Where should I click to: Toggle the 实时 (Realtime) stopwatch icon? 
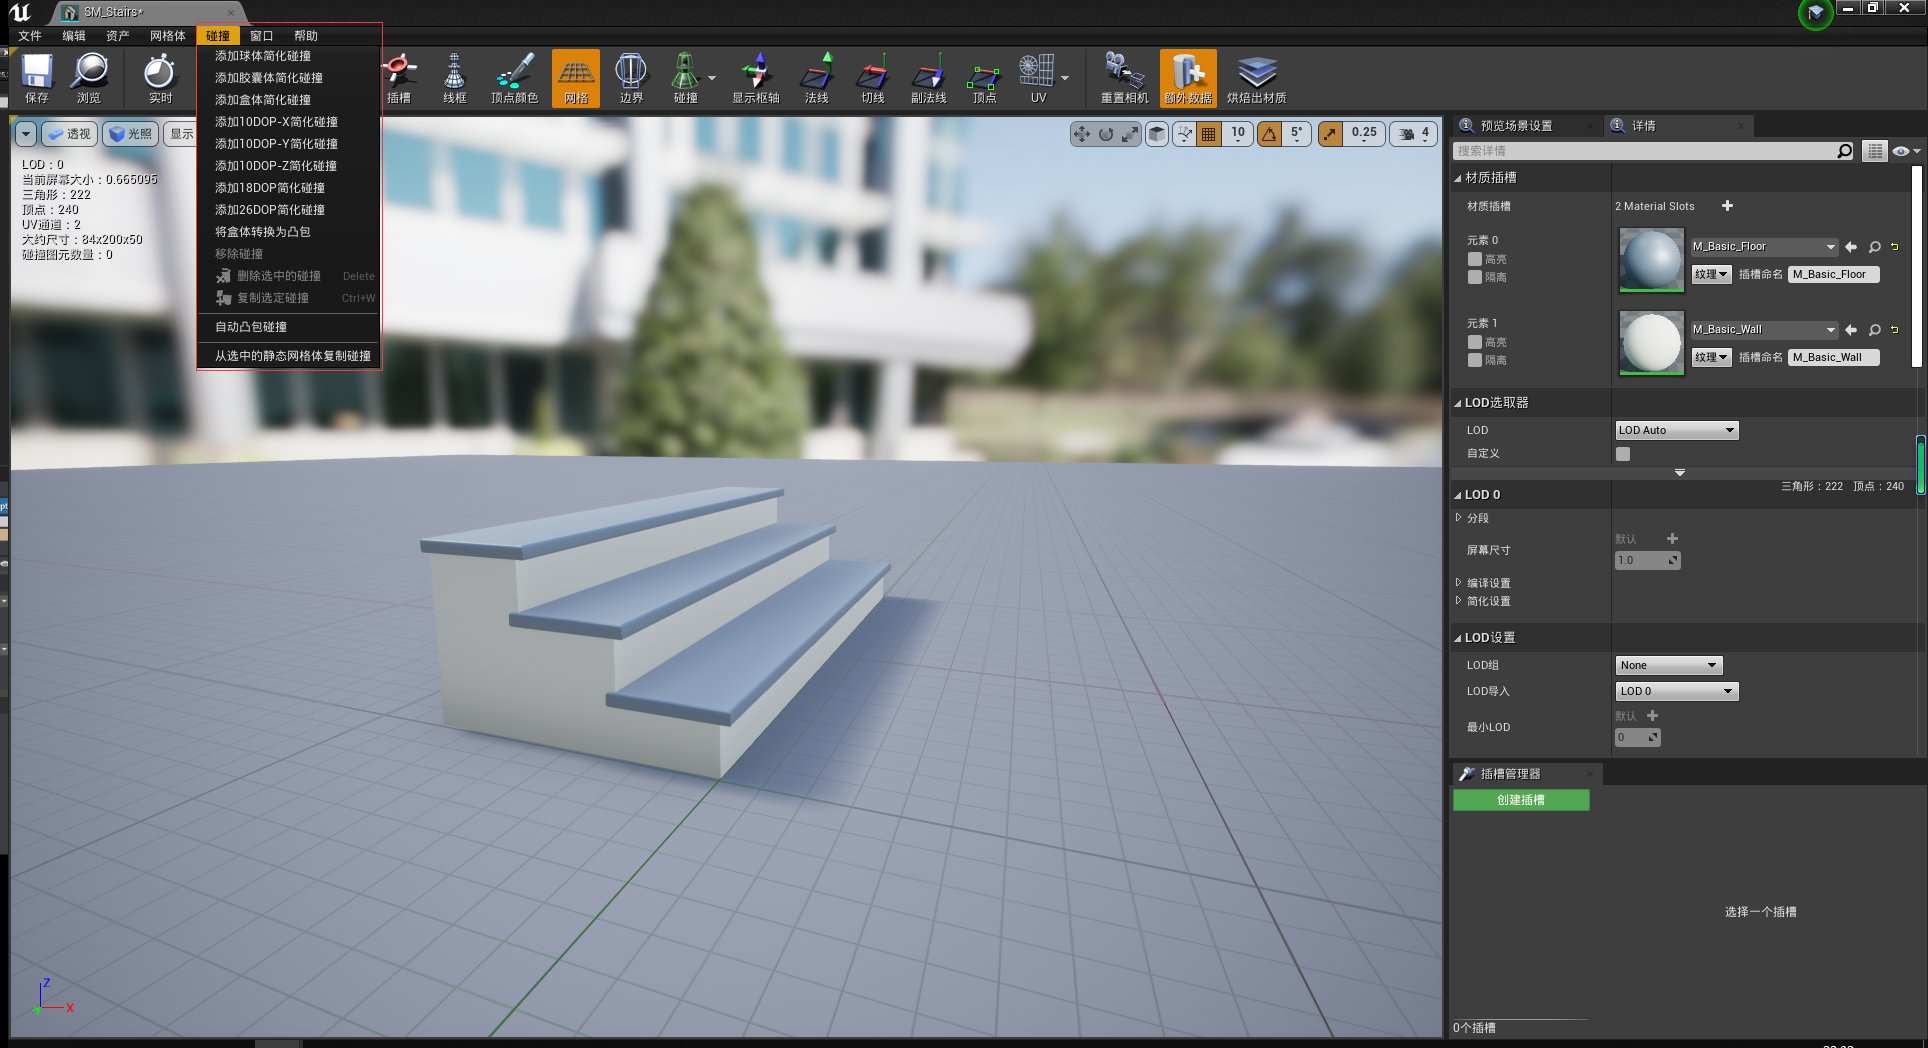coord(160,78)
